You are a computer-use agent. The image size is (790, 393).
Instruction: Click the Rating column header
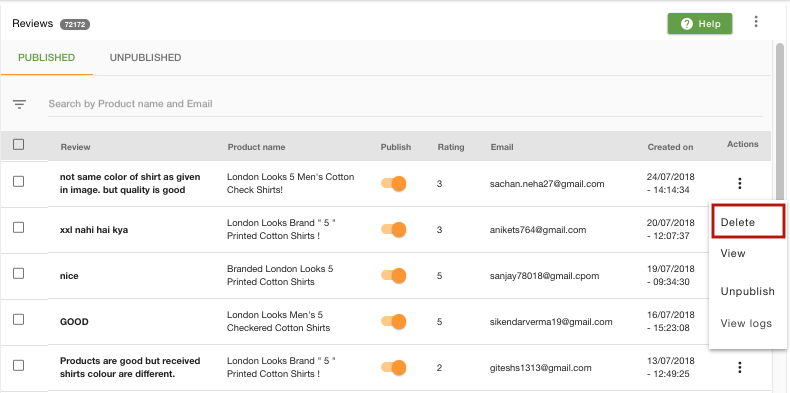pos(451,147)
